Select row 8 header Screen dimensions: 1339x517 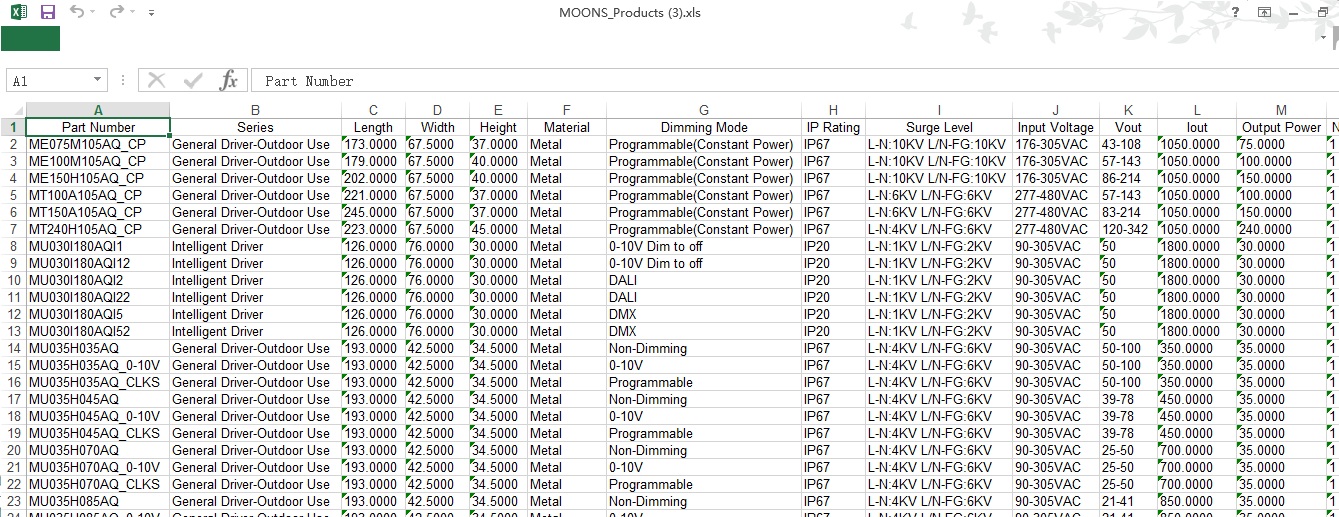13,246
